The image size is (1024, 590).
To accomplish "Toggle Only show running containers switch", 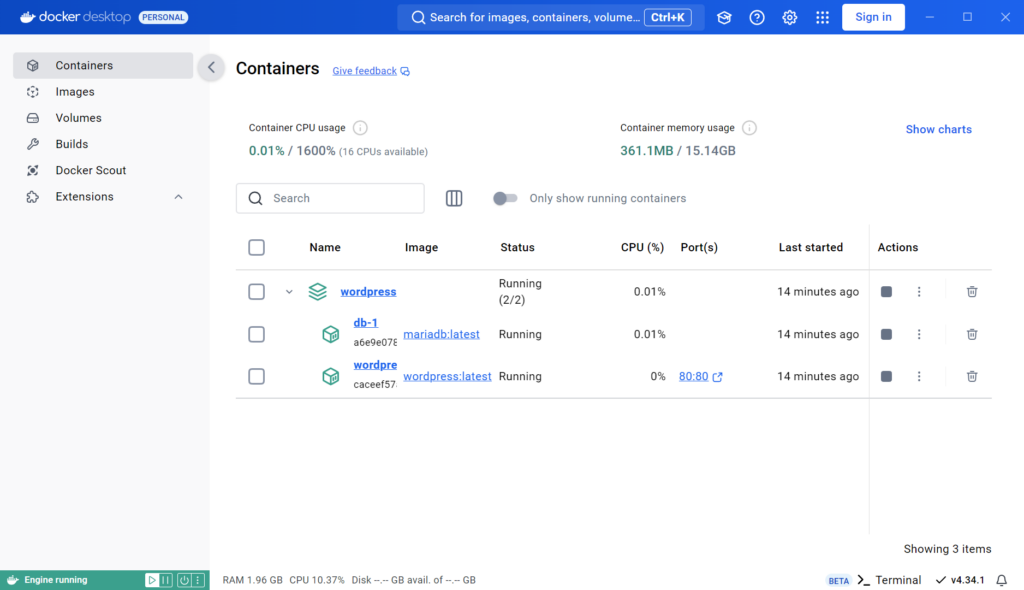I will click(x=505, y=198).
